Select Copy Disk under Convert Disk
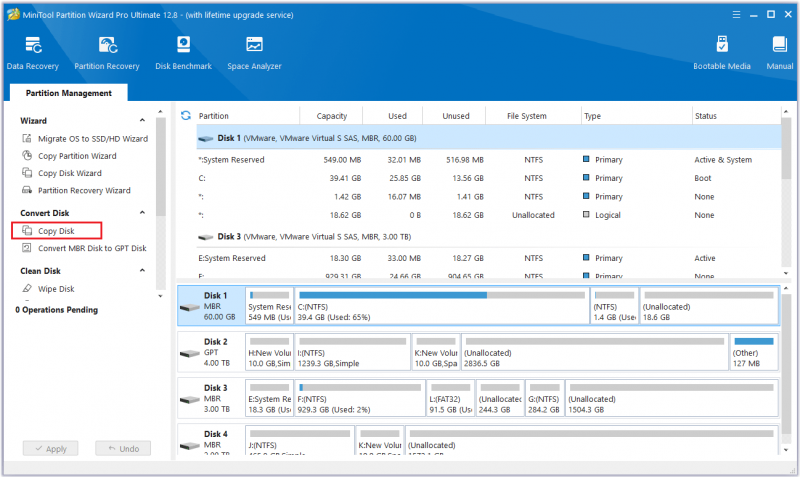The image size is (800, 477). 56,231
